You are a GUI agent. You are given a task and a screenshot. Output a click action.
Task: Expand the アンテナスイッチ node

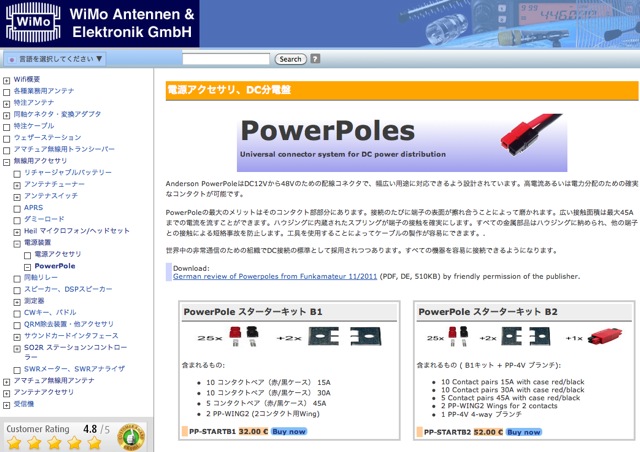pos(17,197)
